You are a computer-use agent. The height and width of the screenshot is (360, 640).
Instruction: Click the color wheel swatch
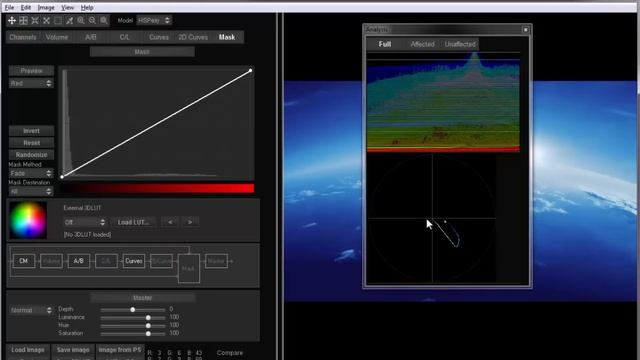(28, 220)
